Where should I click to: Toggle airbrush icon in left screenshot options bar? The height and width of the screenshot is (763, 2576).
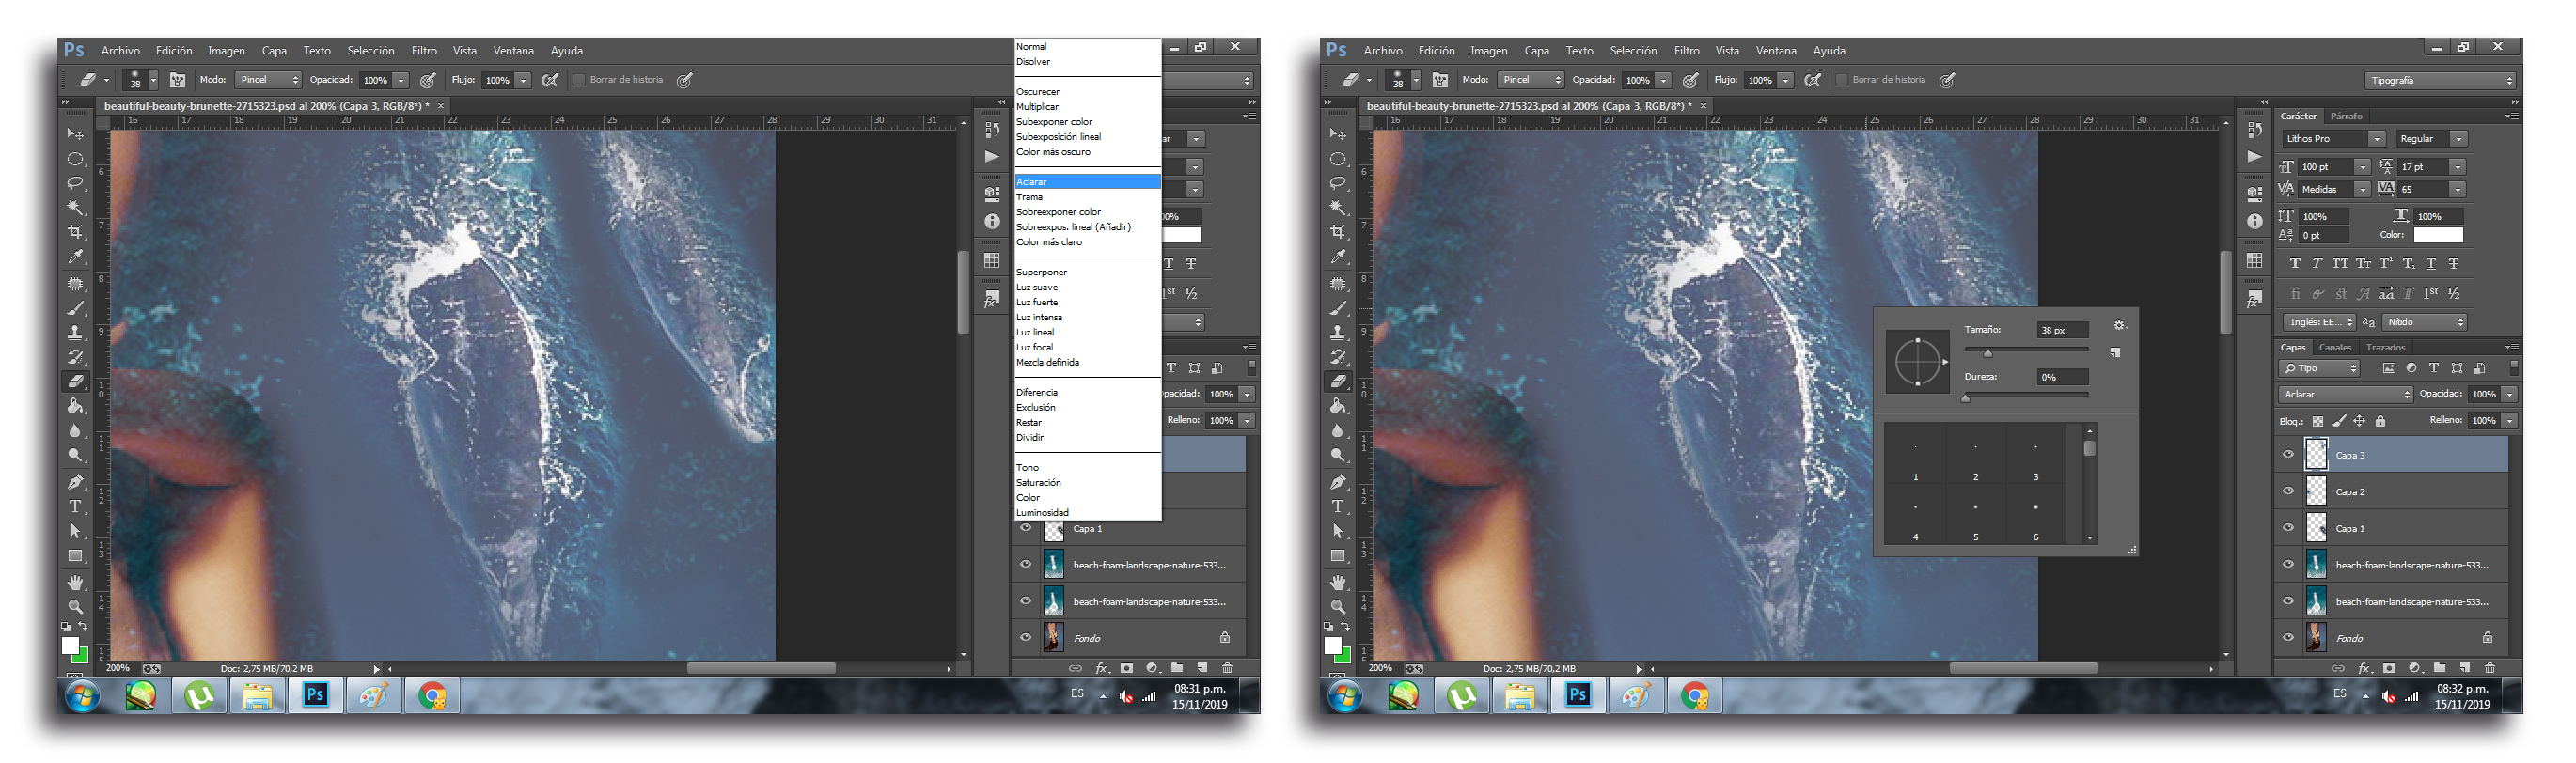point(550,80)
